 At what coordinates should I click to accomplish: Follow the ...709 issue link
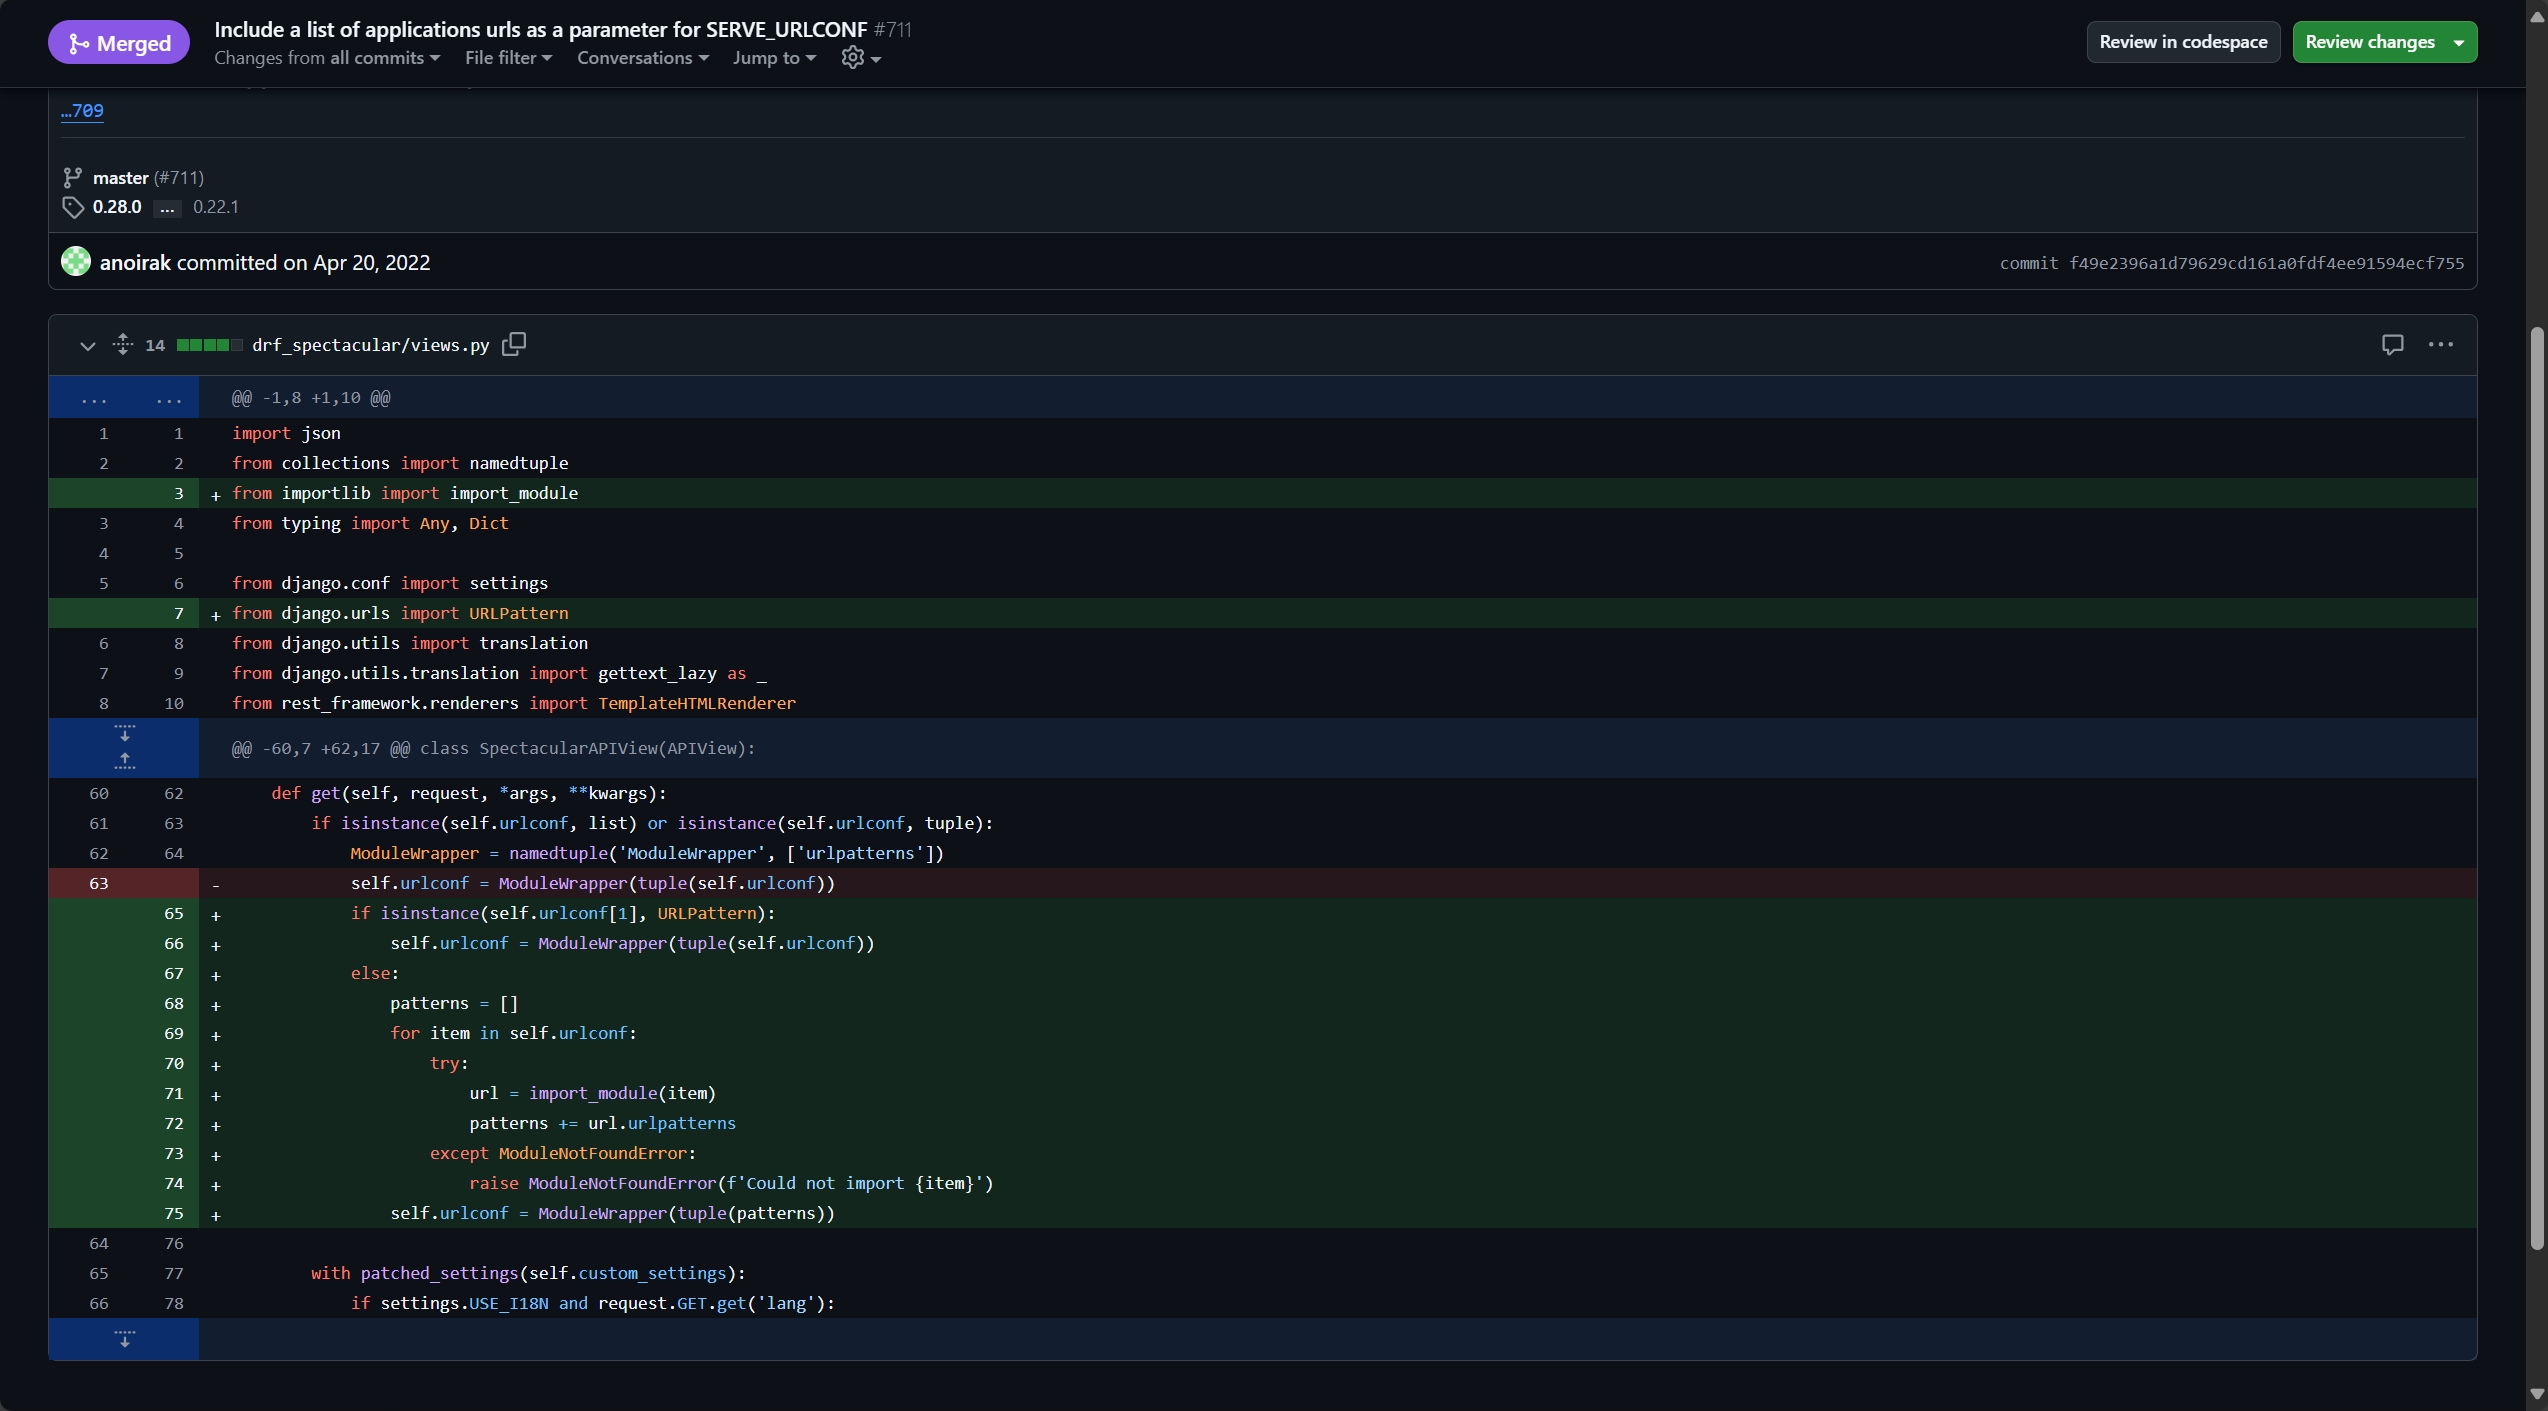(82, 111)
